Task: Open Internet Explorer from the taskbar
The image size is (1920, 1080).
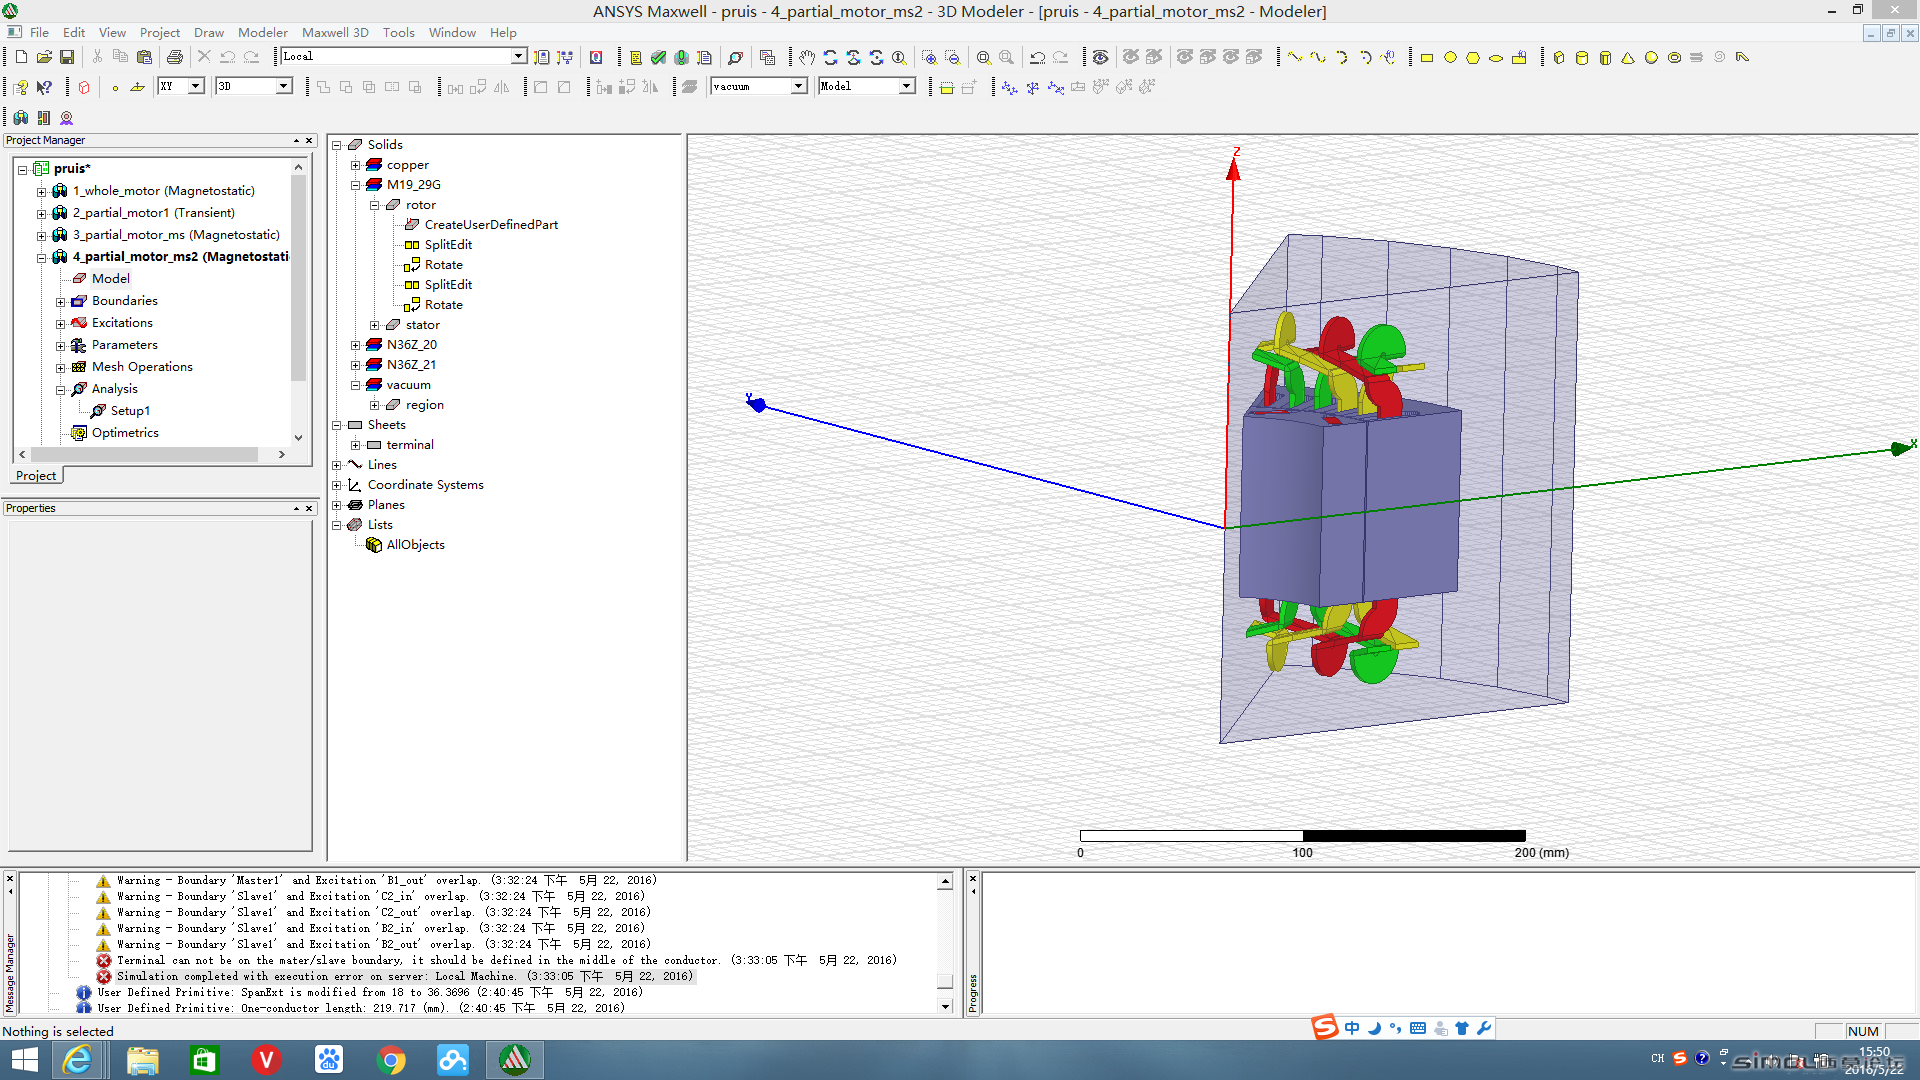Action: click(77, 1060)
